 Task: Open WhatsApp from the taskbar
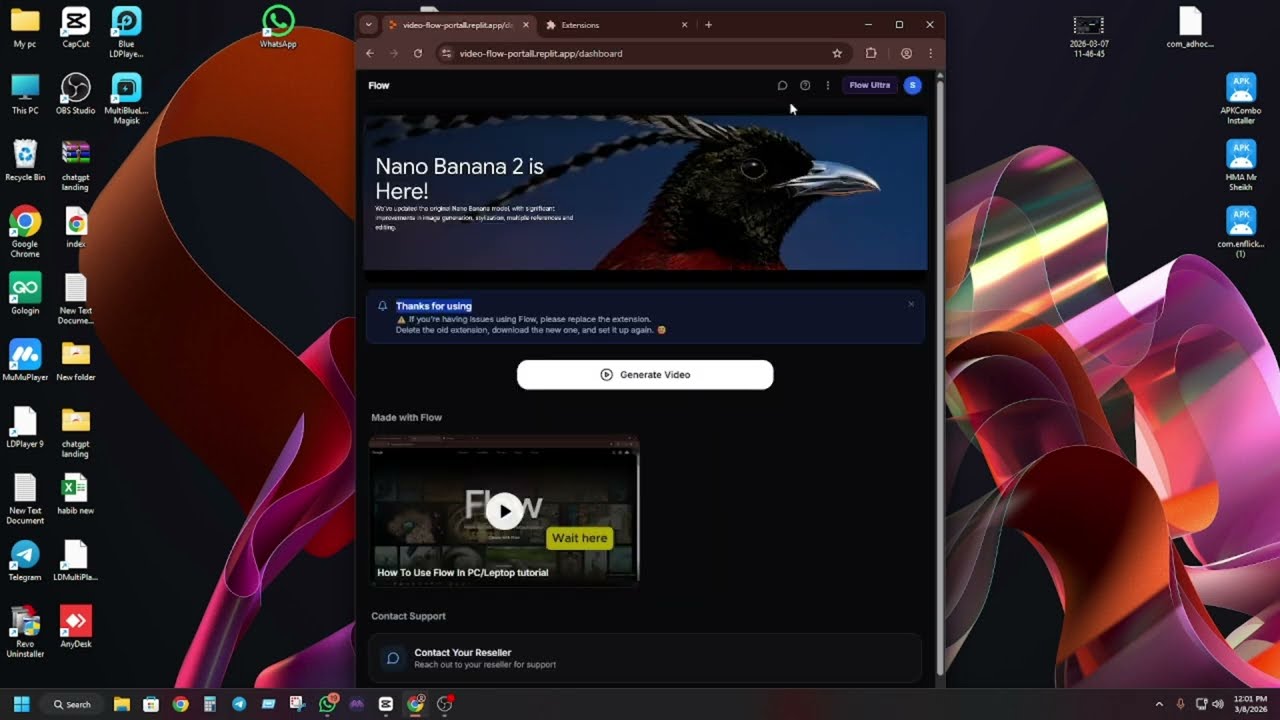[x=327, y=704]
